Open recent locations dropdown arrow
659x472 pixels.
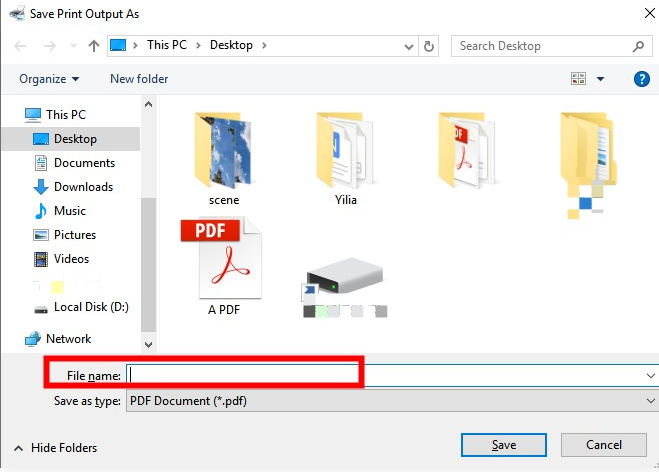point(73,45)
